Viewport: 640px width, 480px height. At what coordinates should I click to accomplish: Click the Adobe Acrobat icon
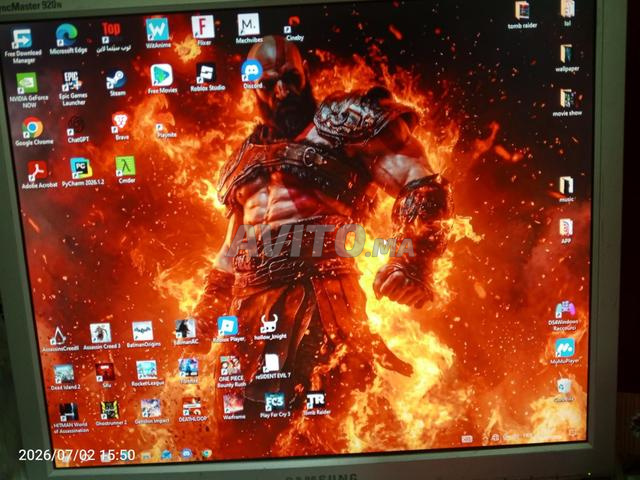click(x=38, y=171)
